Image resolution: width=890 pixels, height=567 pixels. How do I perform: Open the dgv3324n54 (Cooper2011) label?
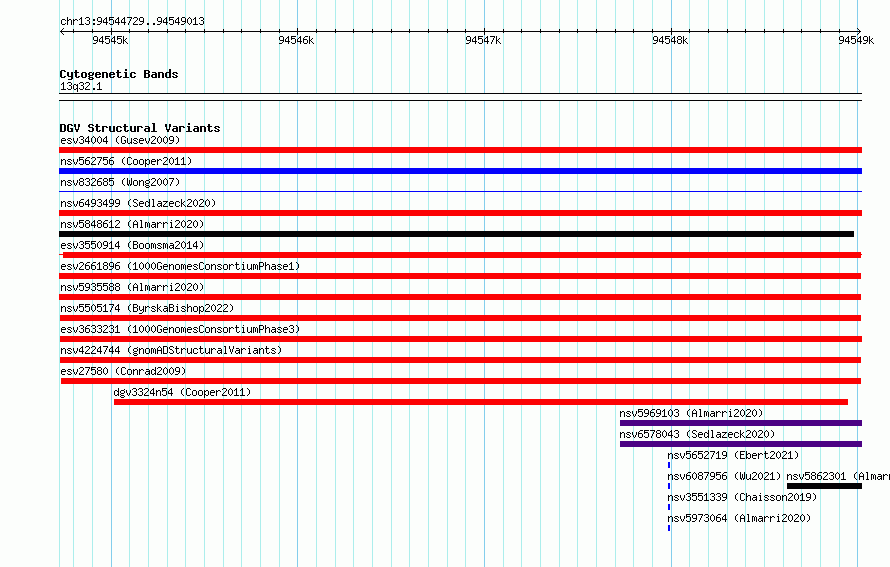[182, 392]
